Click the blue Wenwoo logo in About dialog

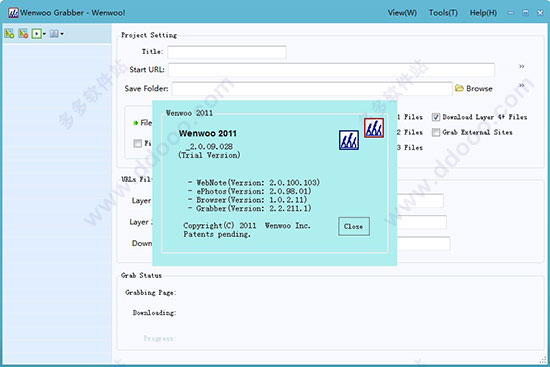click(349, 140)
